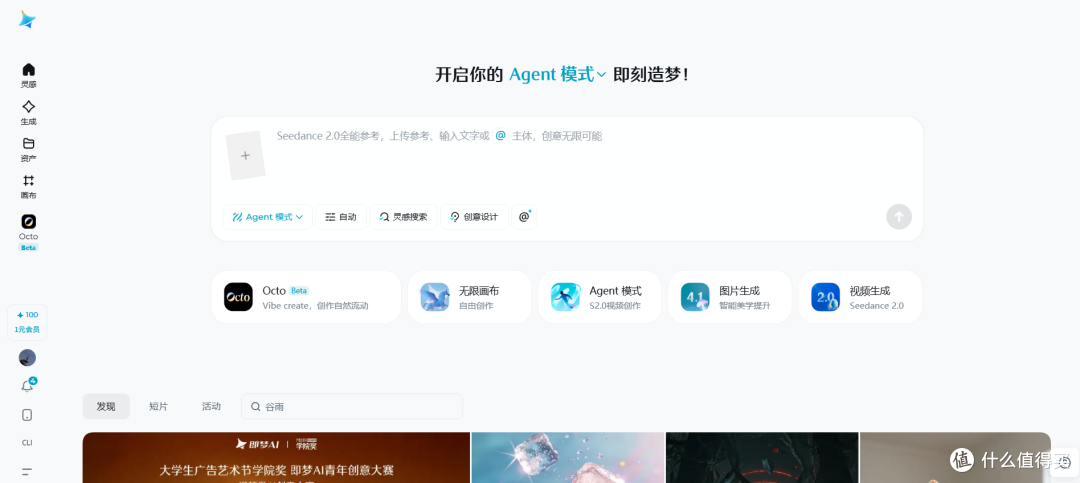Expand the Agent 模式 title dropdown
1080x483 pixels.
[558, 74]
